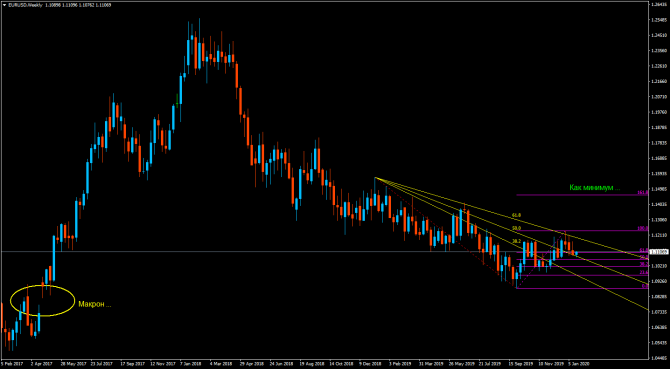Click the green candlestick marker near January 2018 rally
Image resolution: width=670 pixels, height=369 pixels.
177,100
